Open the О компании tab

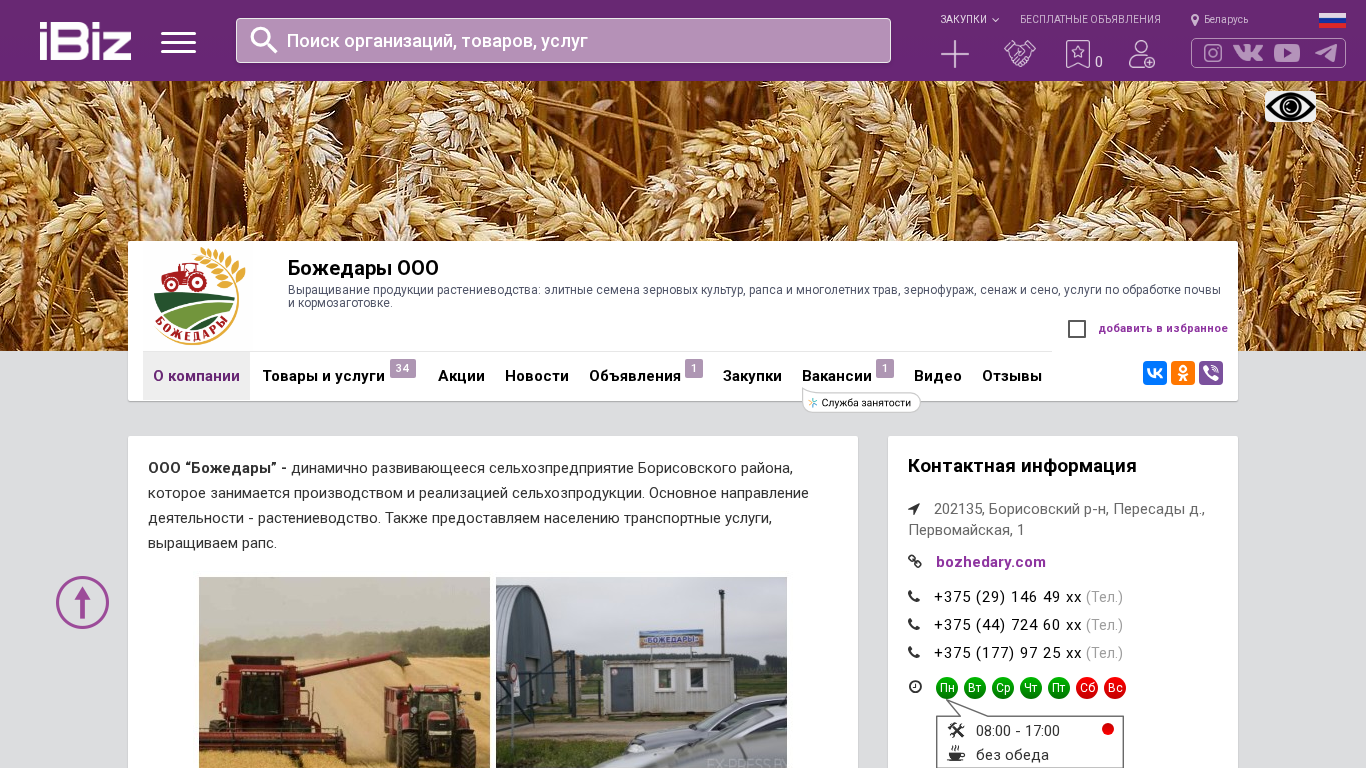(x=196, y=376)
